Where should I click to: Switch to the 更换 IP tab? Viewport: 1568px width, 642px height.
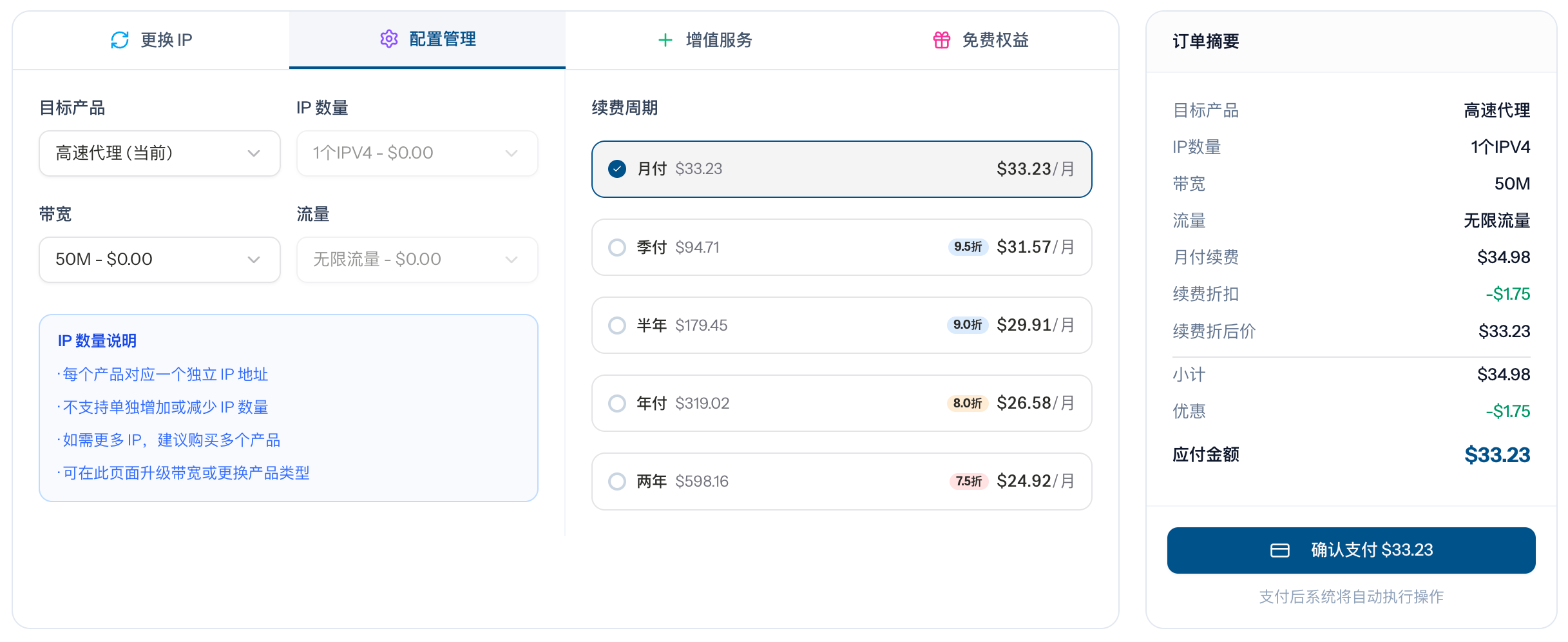[x=151, y=40]
